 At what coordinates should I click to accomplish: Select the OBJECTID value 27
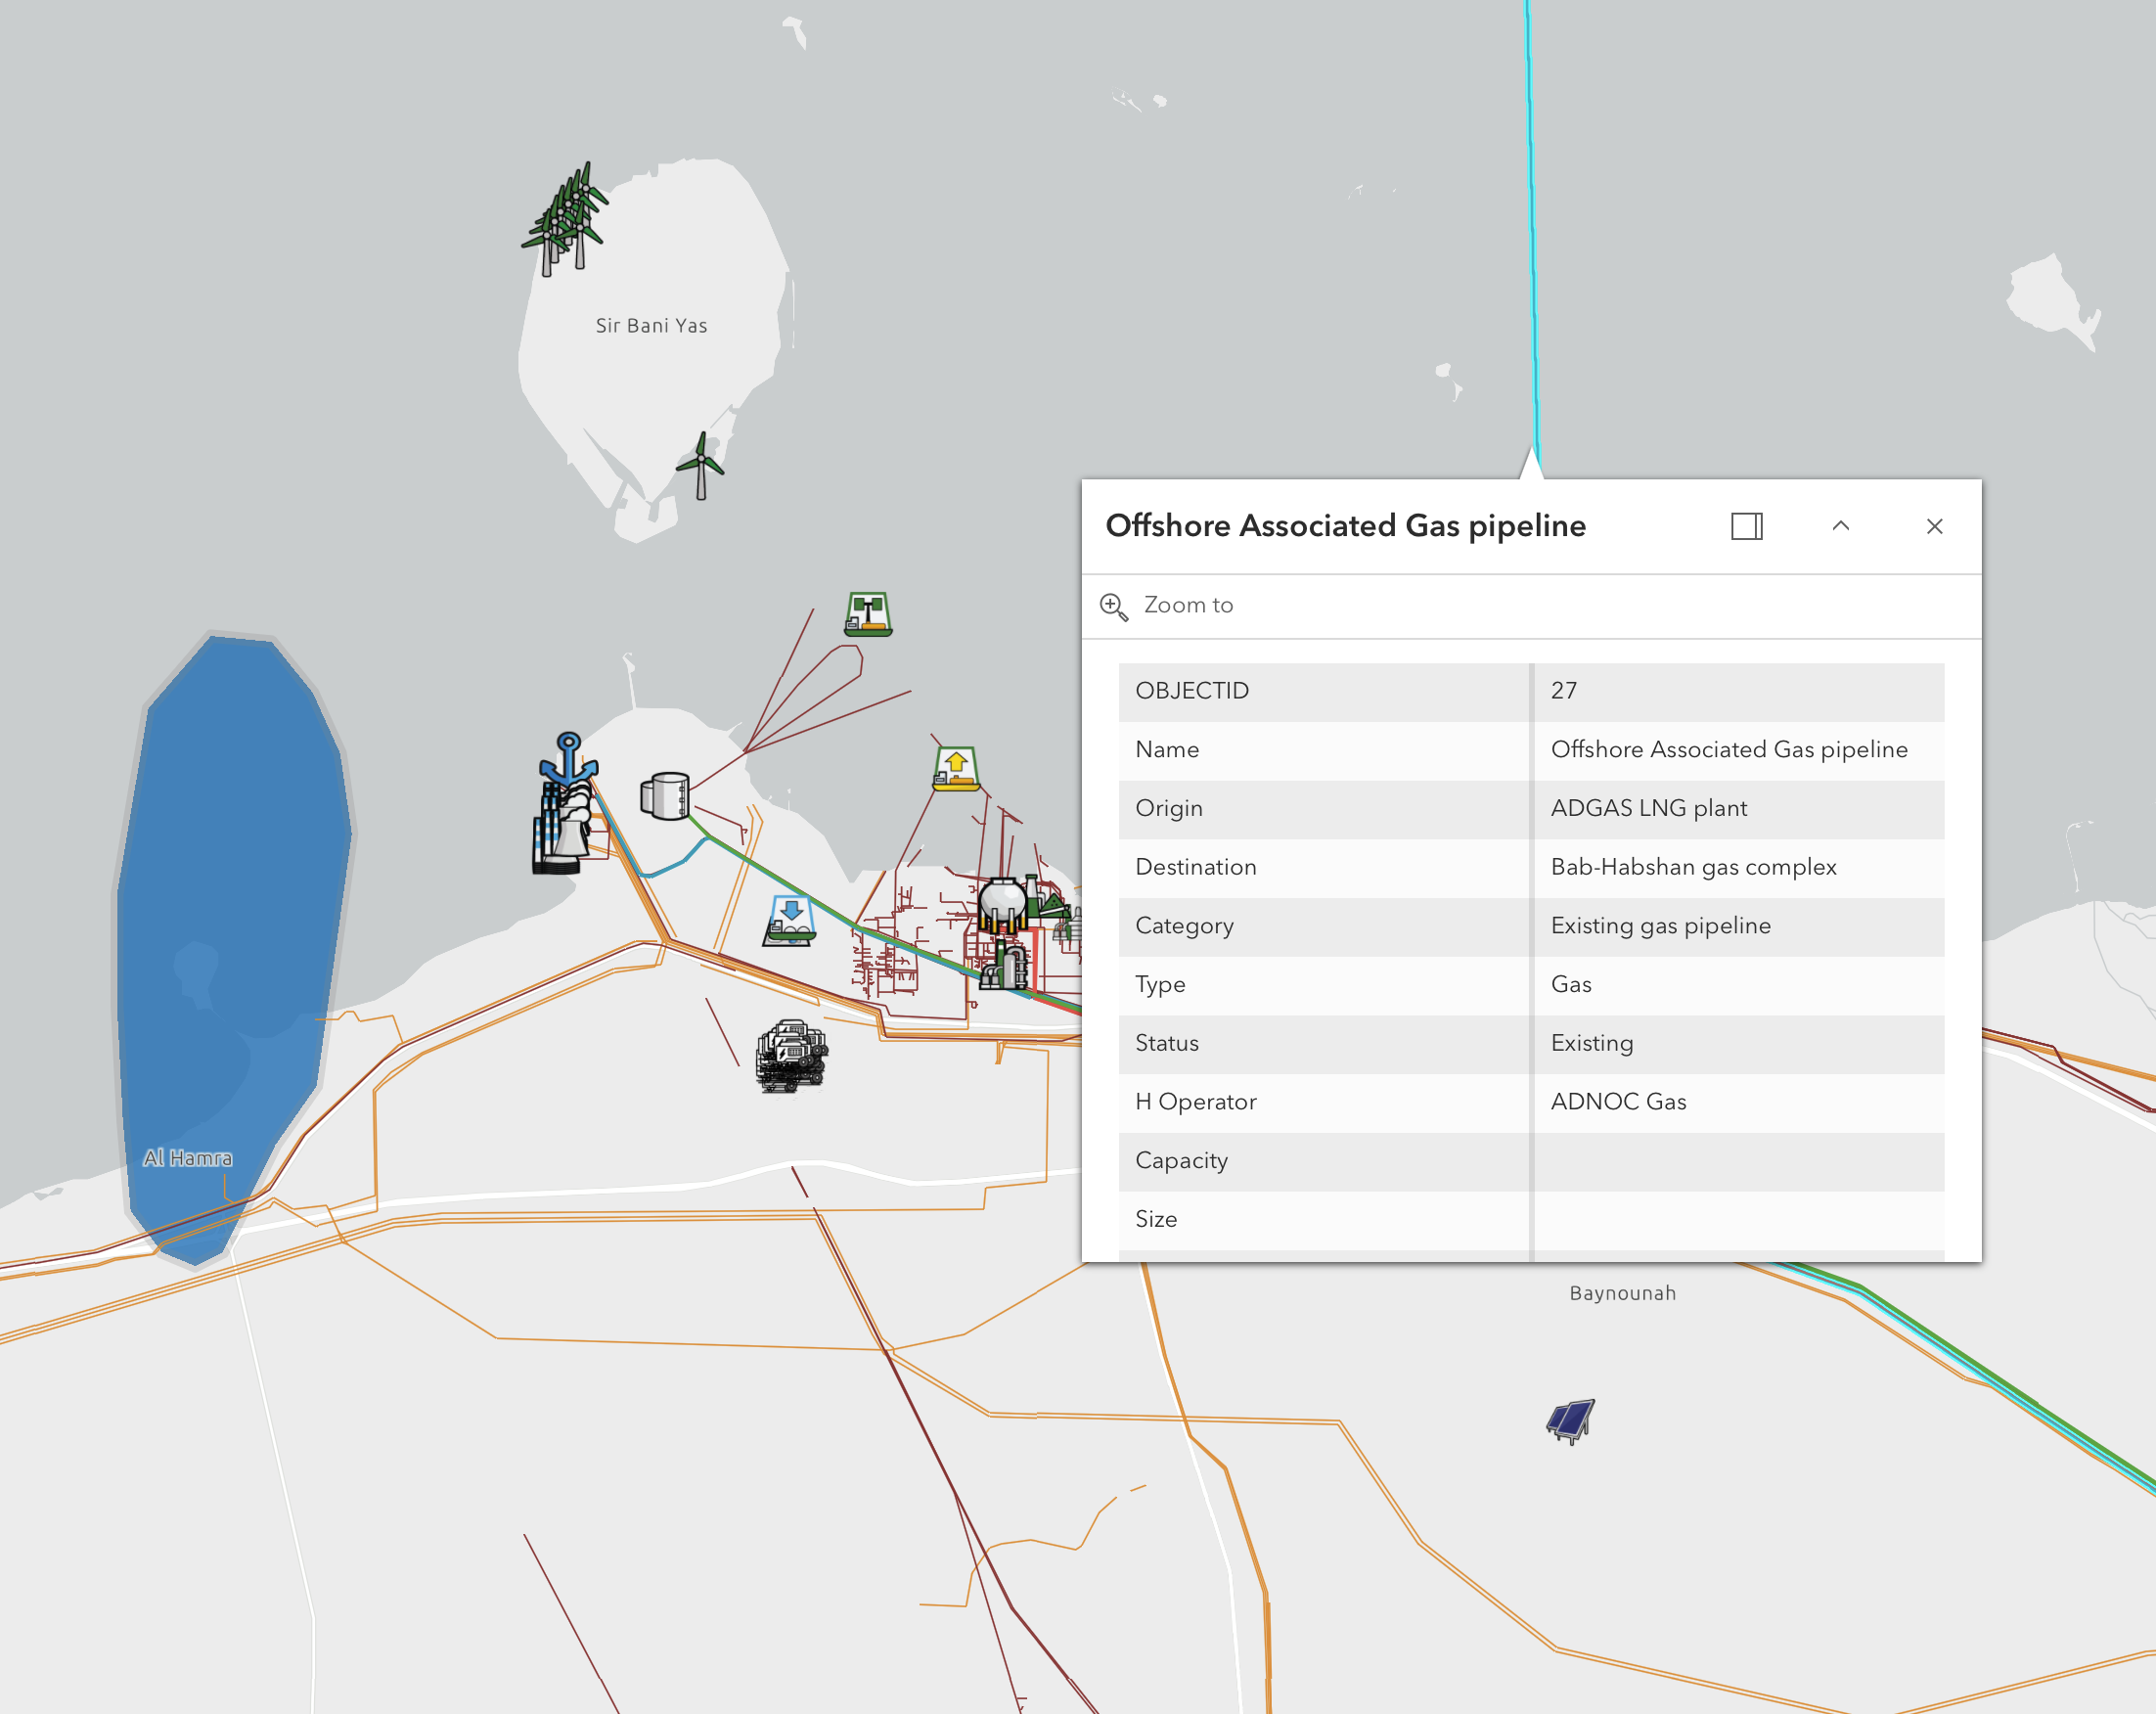(1564, 691)
